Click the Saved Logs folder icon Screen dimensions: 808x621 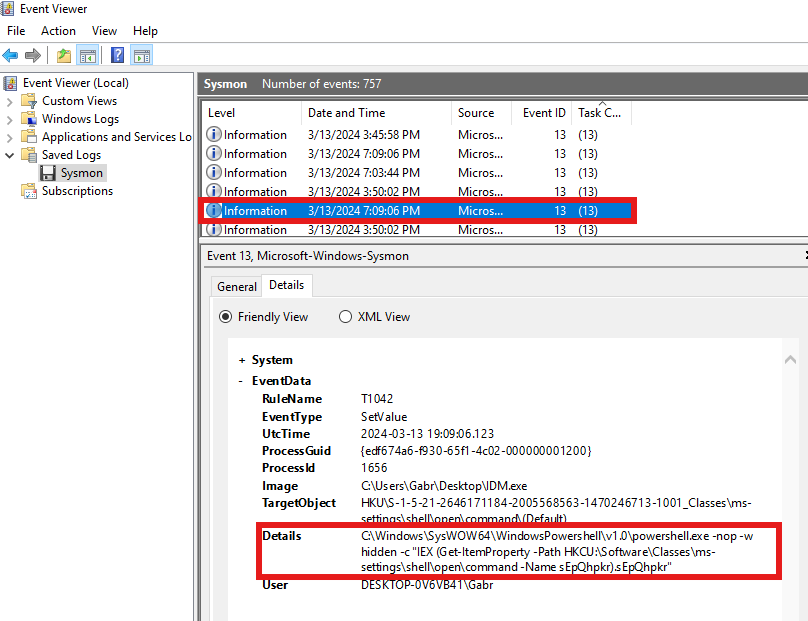[x=29, y=155]
